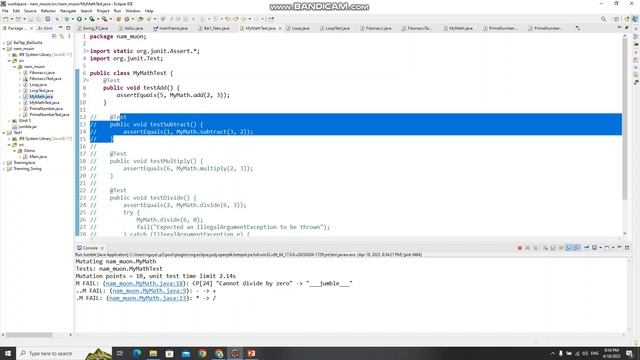This screenshot has height=360, width=640.
Task: Expand the TrainingJava project
Action: click(x=4, y=163)
